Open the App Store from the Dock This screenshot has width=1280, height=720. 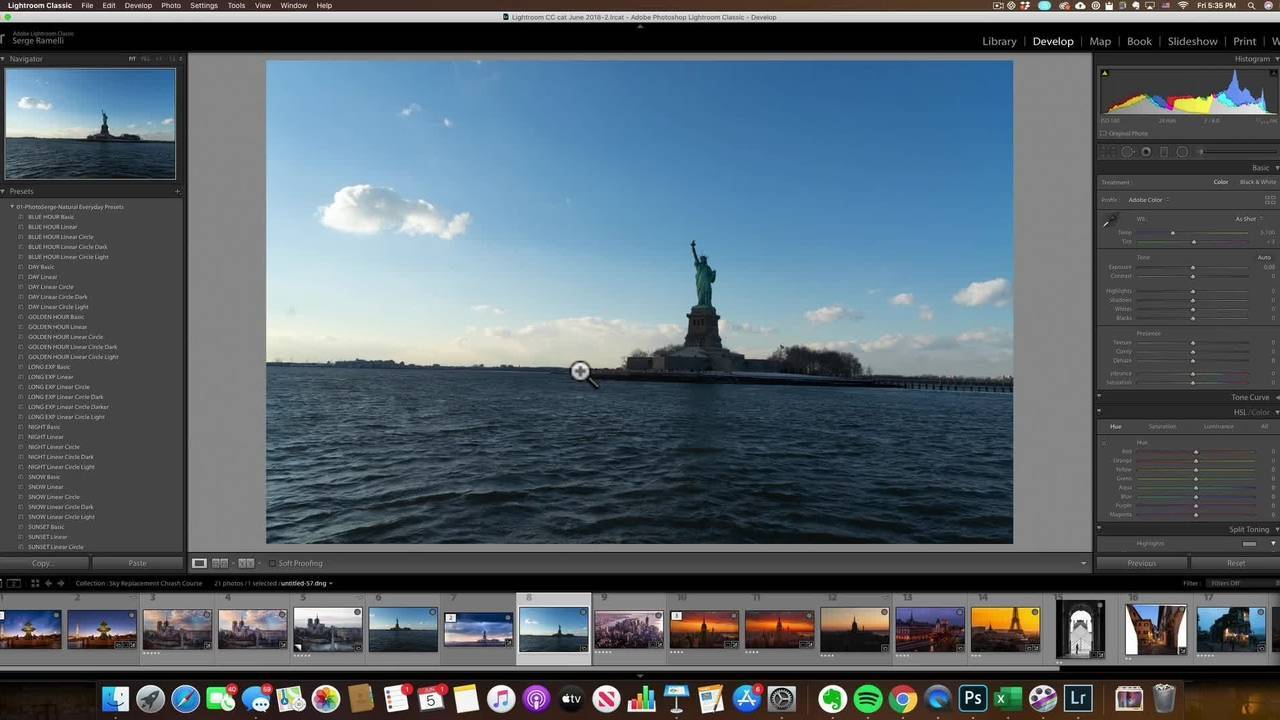coord(747,698)
